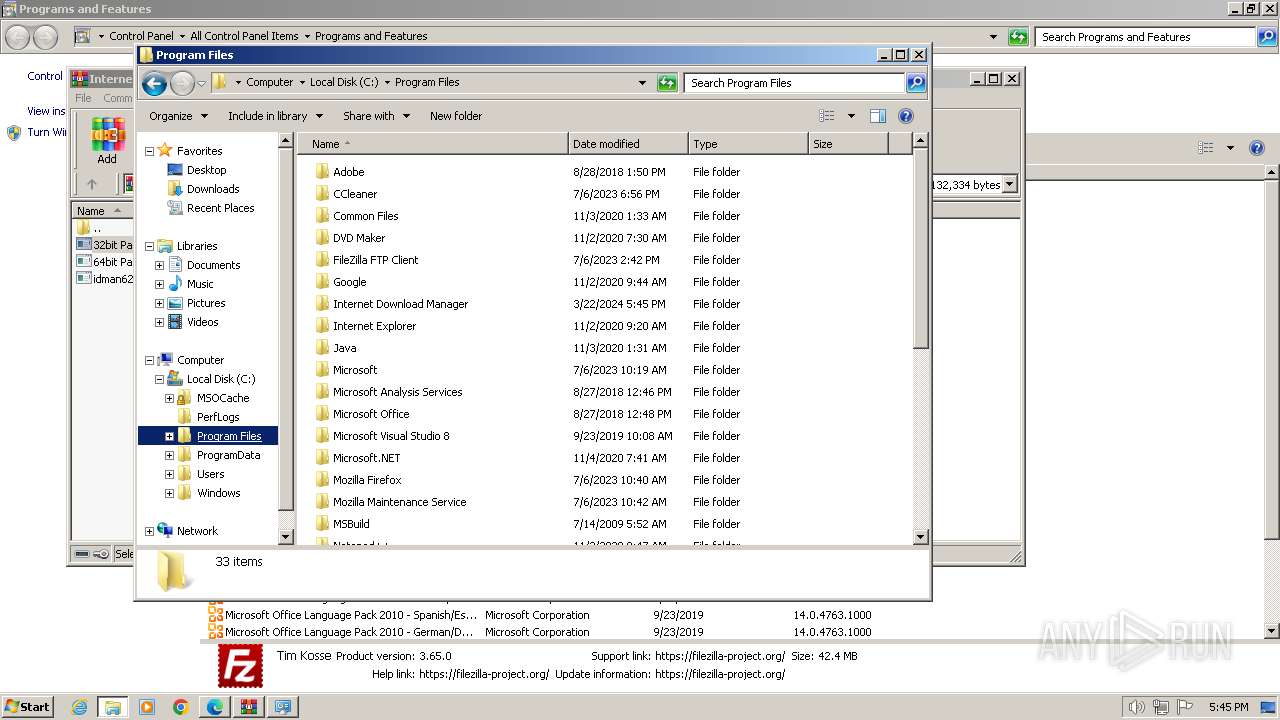Image resolution: width=1280 pixels, height=720 pixels.
Task: Open Control Panel taskbar icon
Action: tap(283, 707)
